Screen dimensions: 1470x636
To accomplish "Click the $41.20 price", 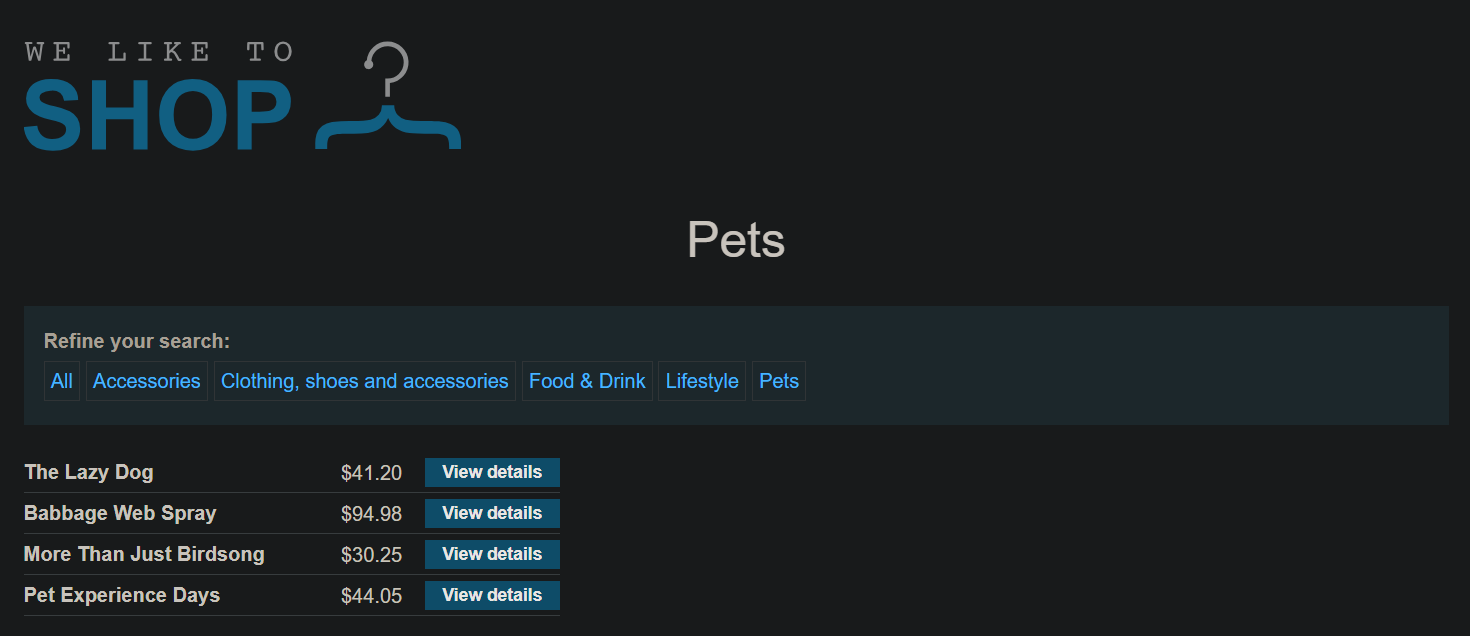I will tap(371, 473).
